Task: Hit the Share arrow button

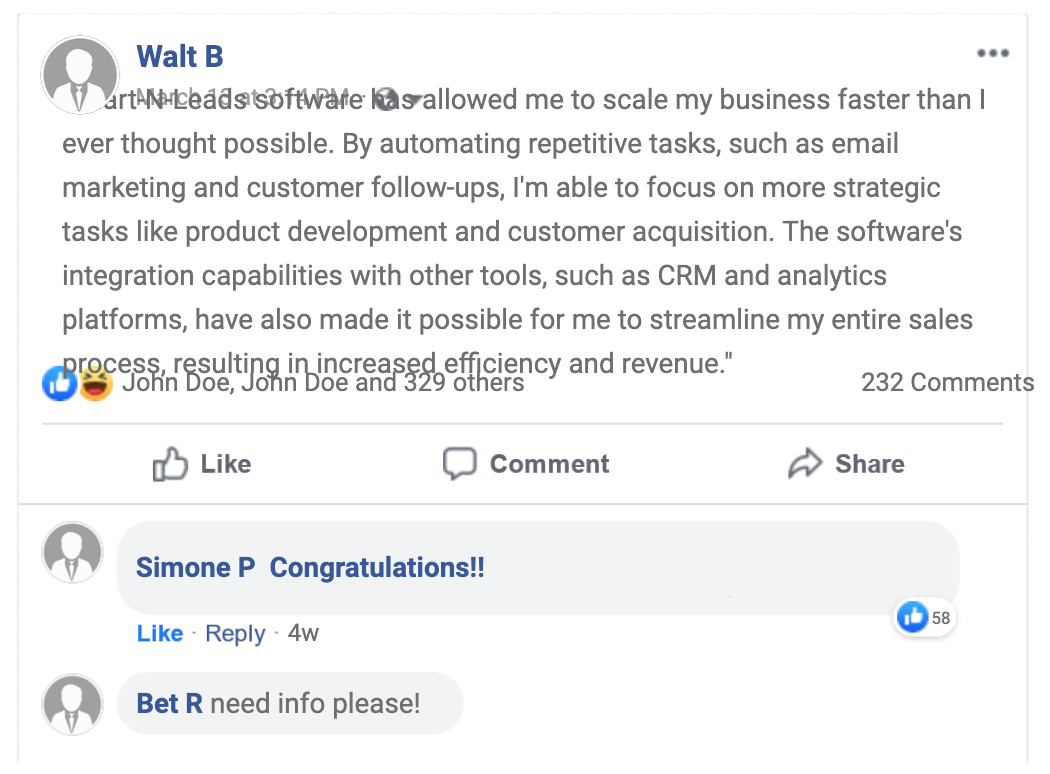Action: click(x=846, y=464)
